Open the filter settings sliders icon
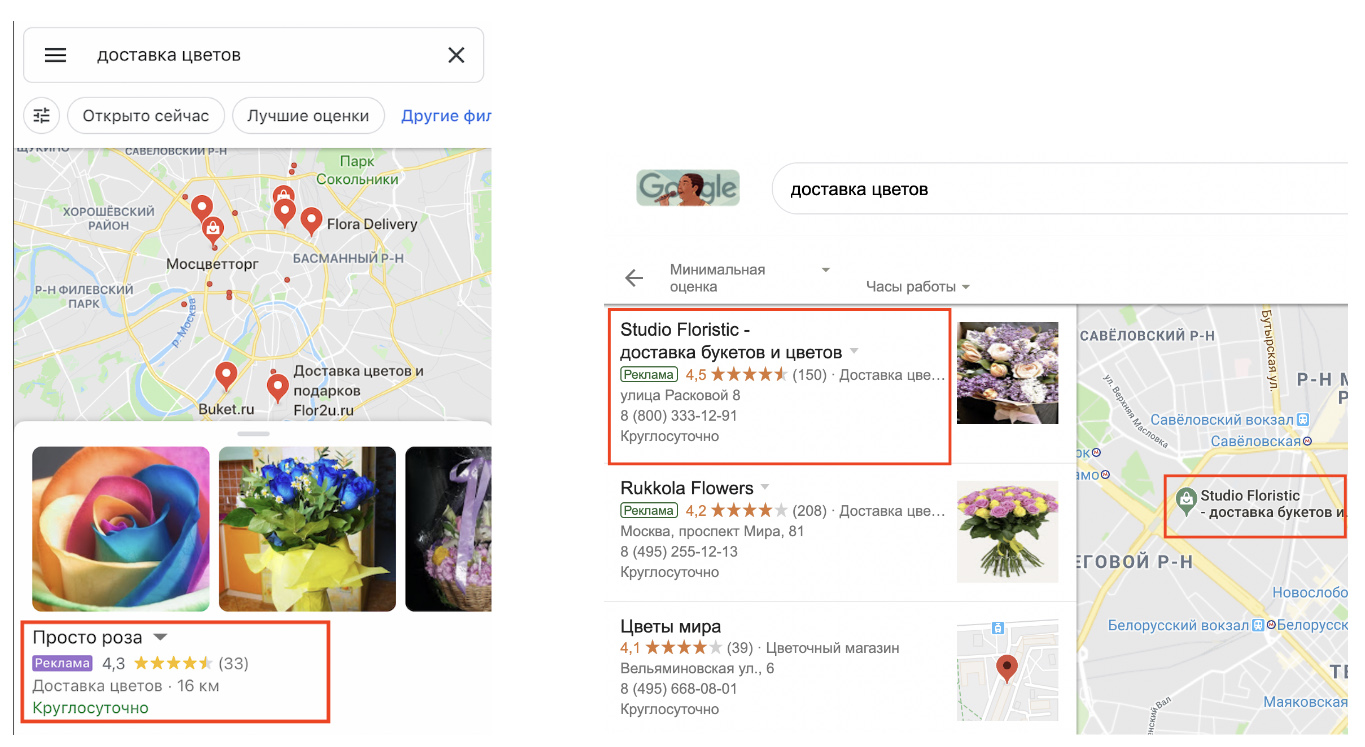 (41, 116)
